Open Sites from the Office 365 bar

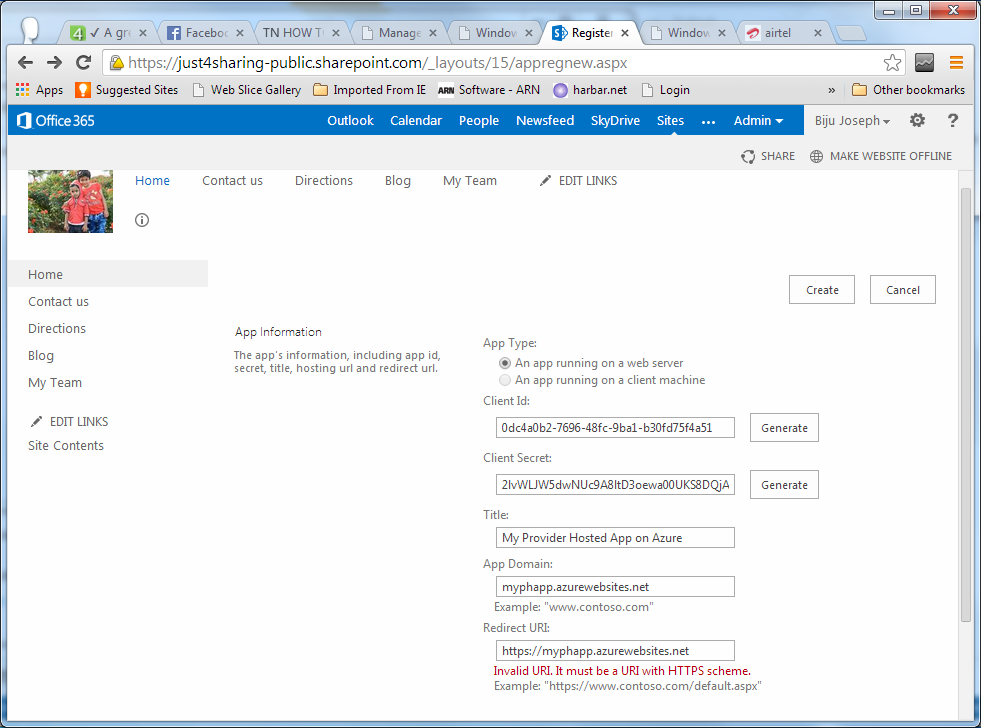pos(670,121)
